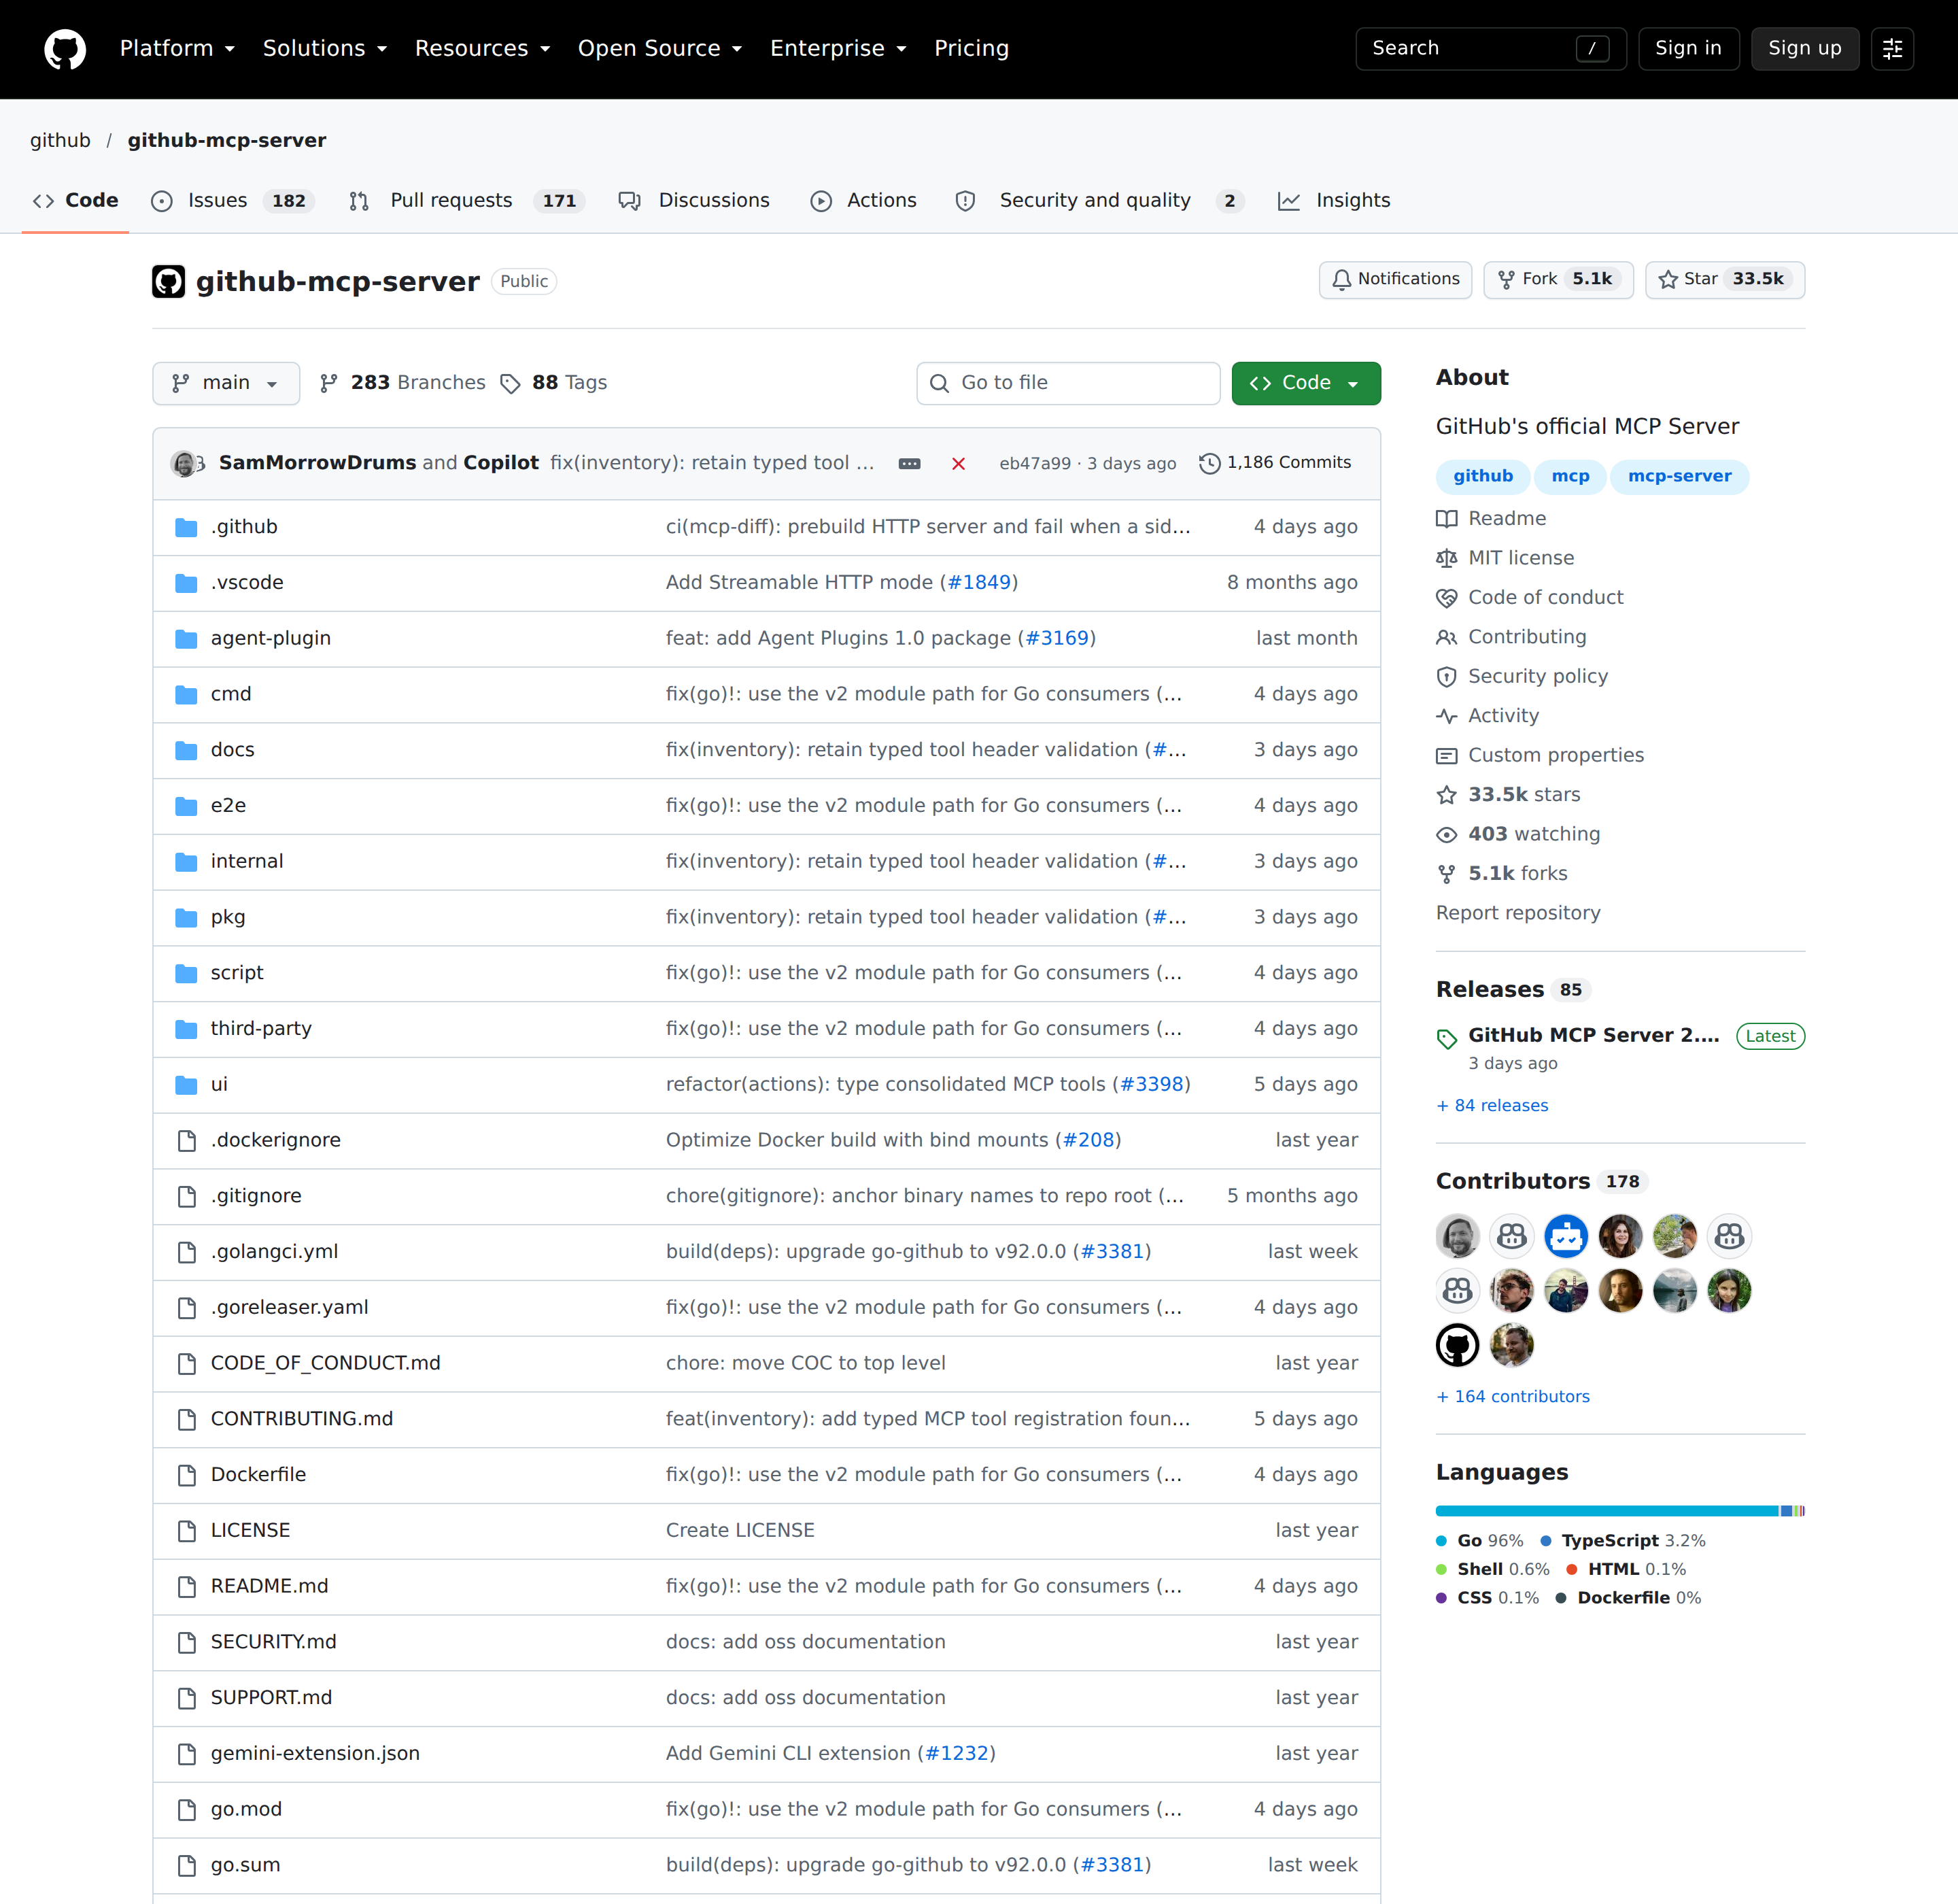Image resolution: width=1958 pixels, height=1904 pixels.
Task: Click the TypeScript language color dot
Action: 1546,1541
